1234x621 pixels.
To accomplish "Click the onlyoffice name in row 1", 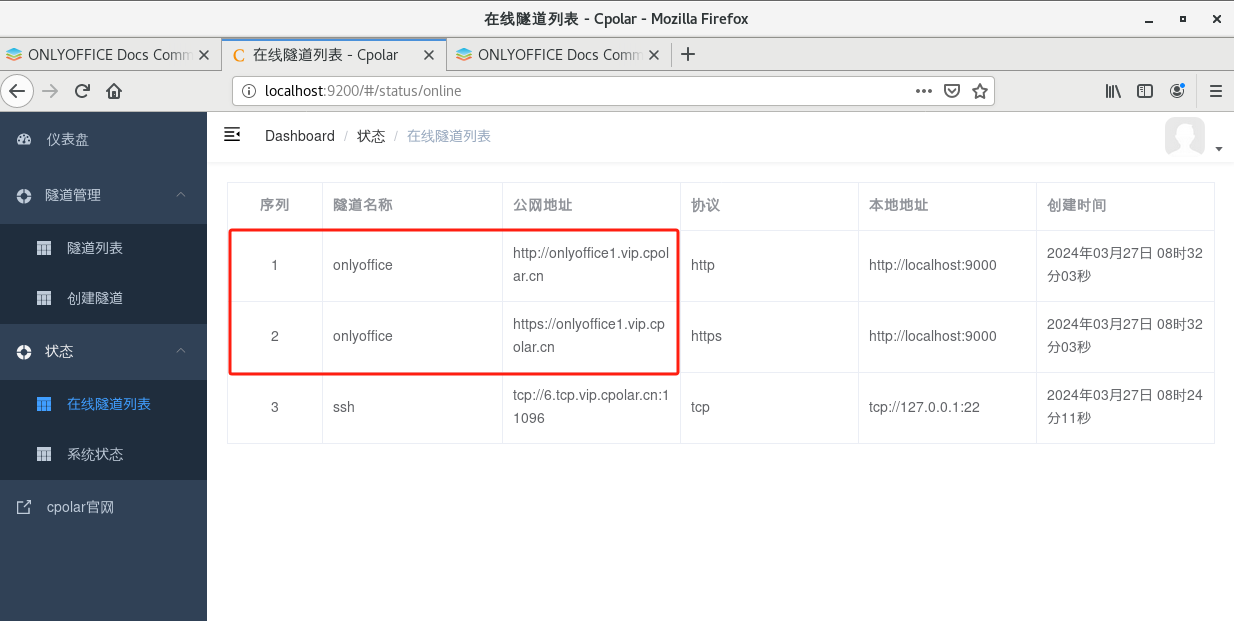I will 363,265.
